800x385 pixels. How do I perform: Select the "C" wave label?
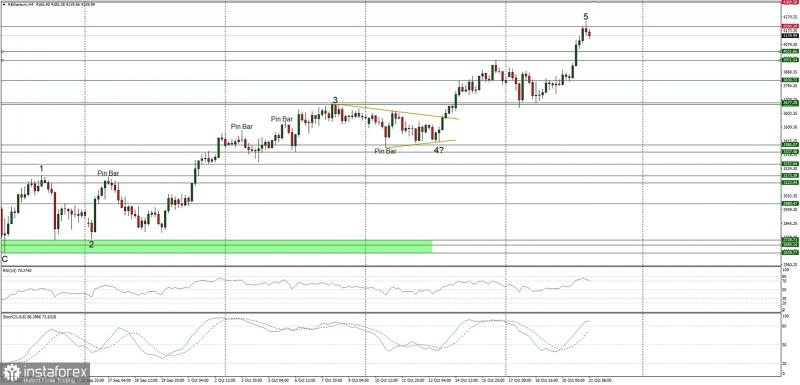click(5, 259)
